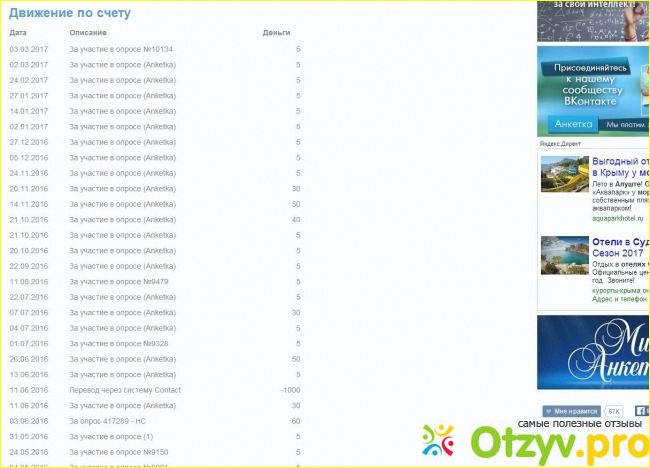The image size is (650, 468).
Task: Click the VK 'Мне нравится' like button
Action: [571, 411]
